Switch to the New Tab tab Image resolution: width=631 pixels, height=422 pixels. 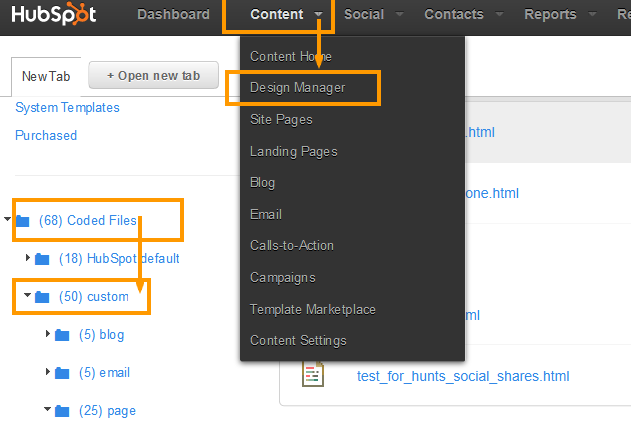click(46, 76)
